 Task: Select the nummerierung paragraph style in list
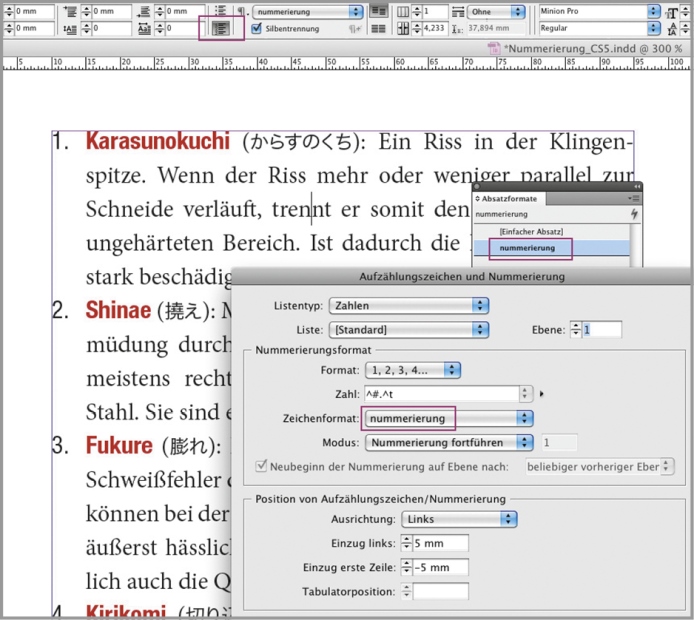[x=551, y=248]
